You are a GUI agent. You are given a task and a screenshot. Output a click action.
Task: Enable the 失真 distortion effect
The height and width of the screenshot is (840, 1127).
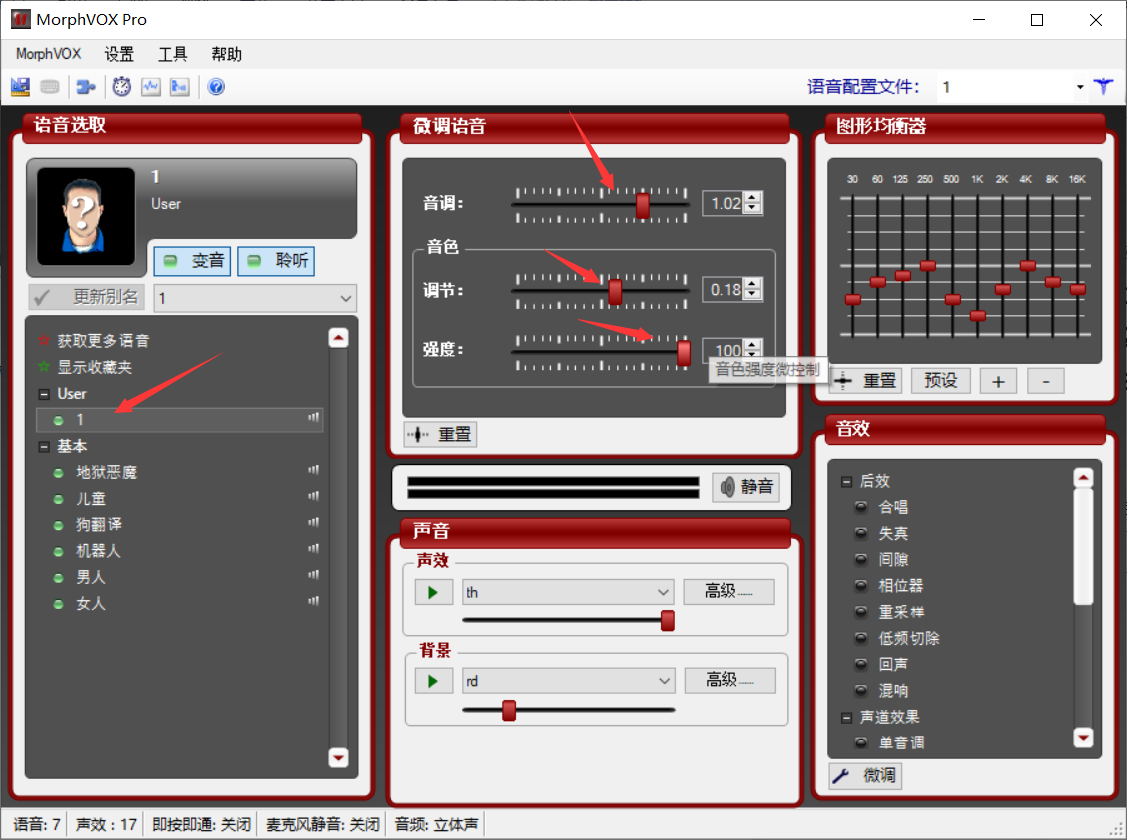860,533
